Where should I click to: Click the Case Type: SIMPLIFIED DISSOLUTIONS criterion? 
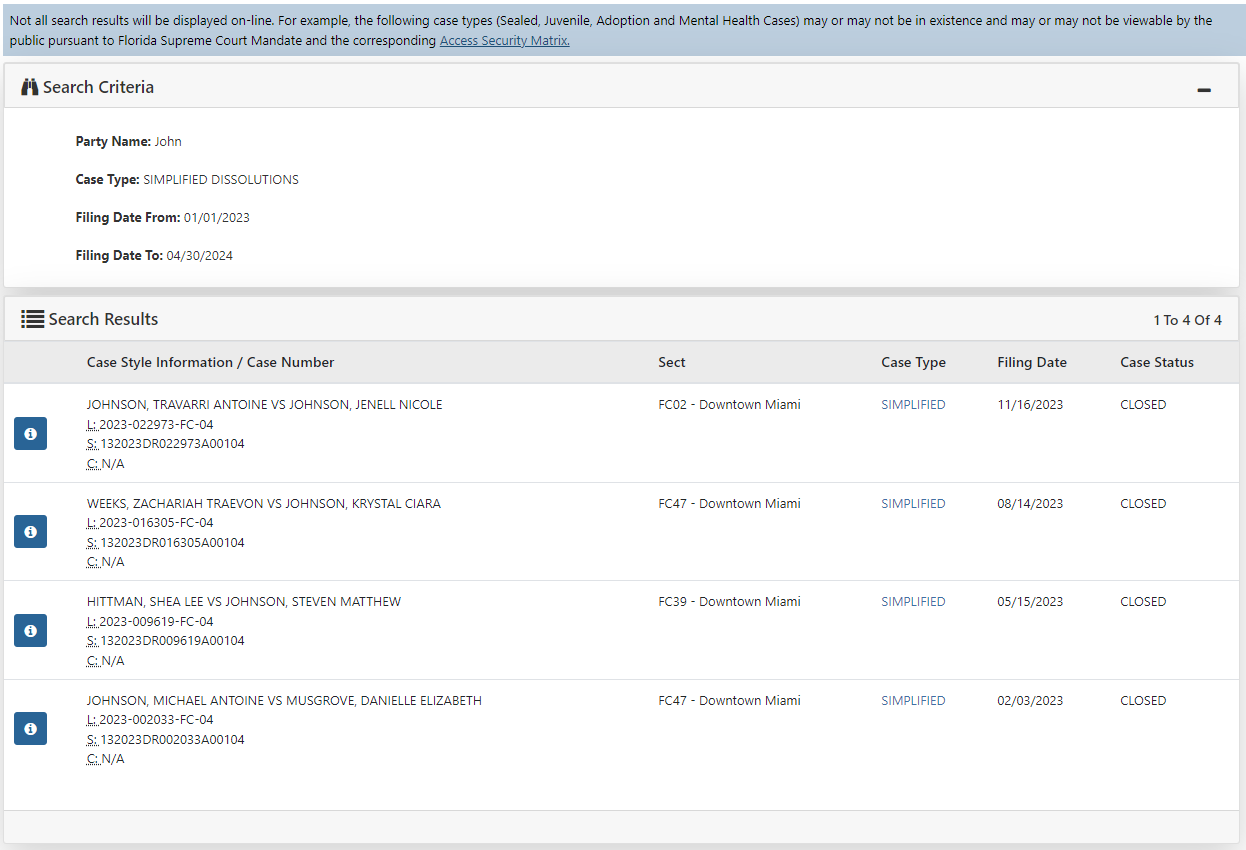click(187, 180)
